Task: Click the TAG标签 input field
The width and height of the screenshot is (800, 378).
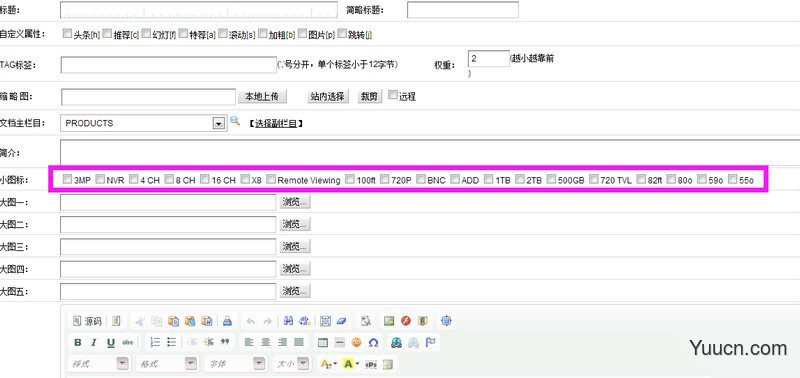Action: (169, 65)
